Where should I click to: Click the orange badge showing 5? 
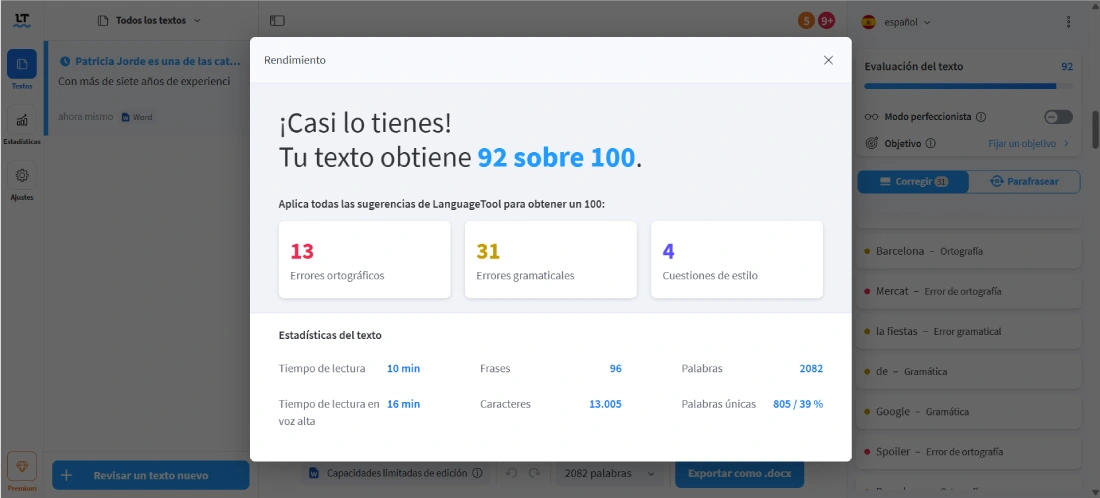[806, 21]
